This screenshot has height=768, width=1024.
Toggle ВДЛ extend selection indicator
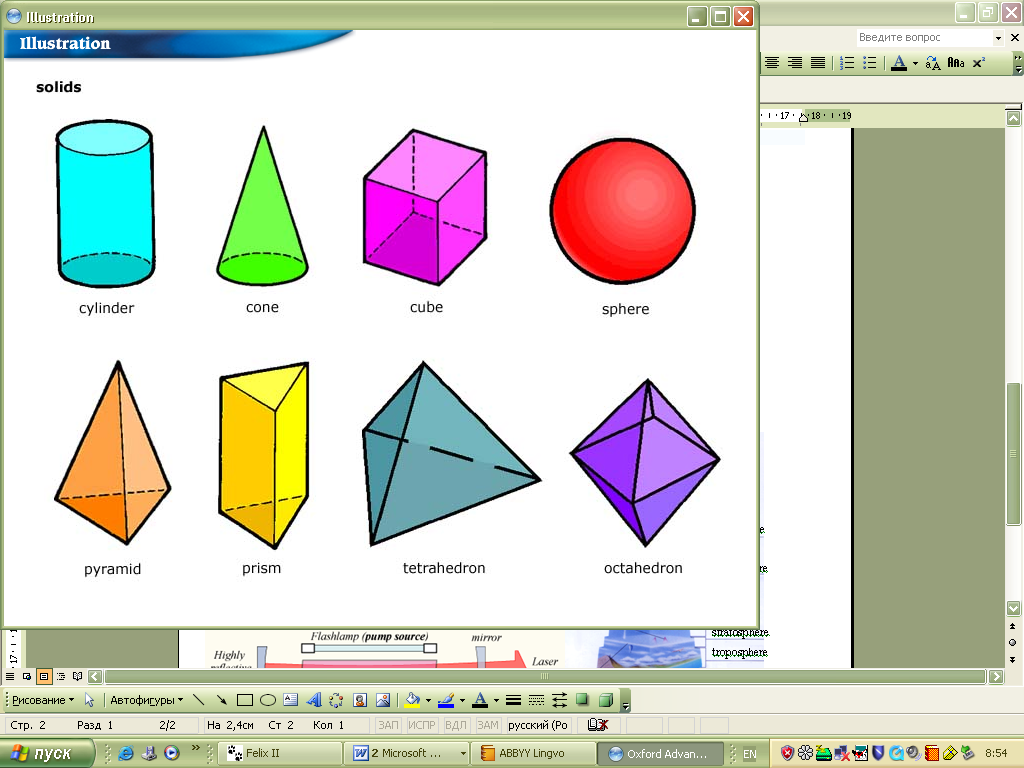click(455, 725)
